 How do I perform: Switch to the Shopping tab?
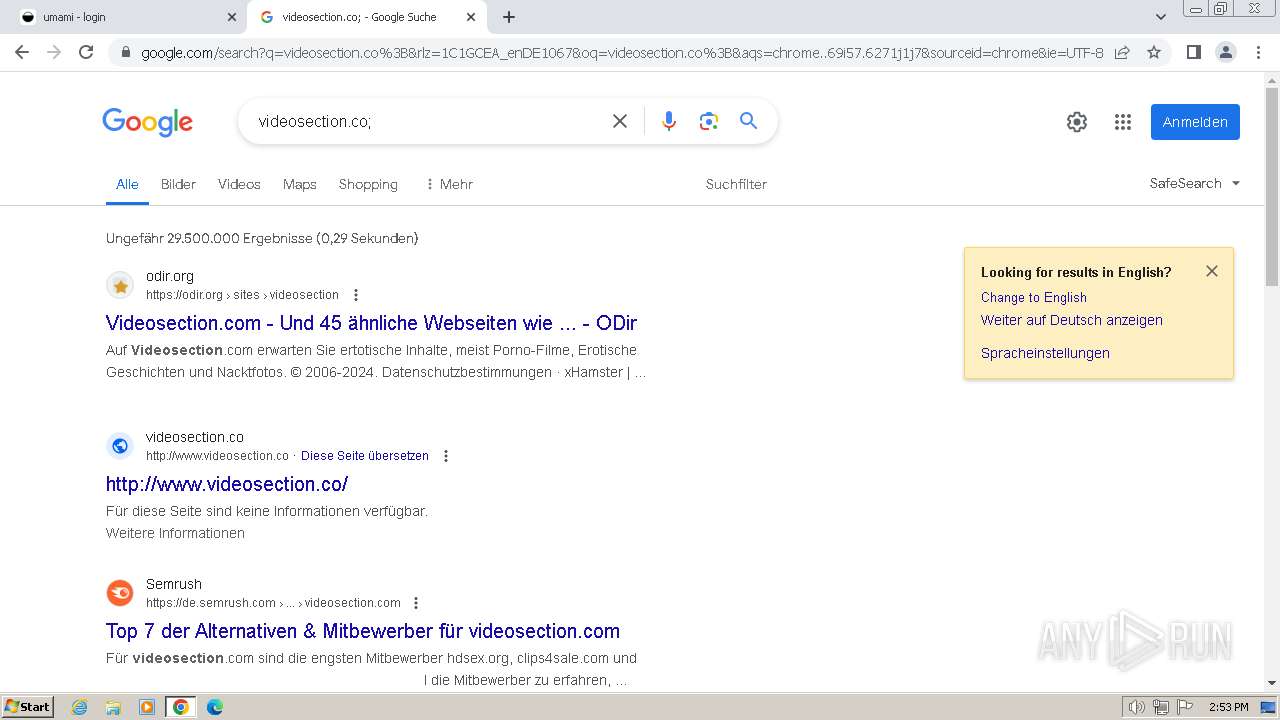(368, 184)
